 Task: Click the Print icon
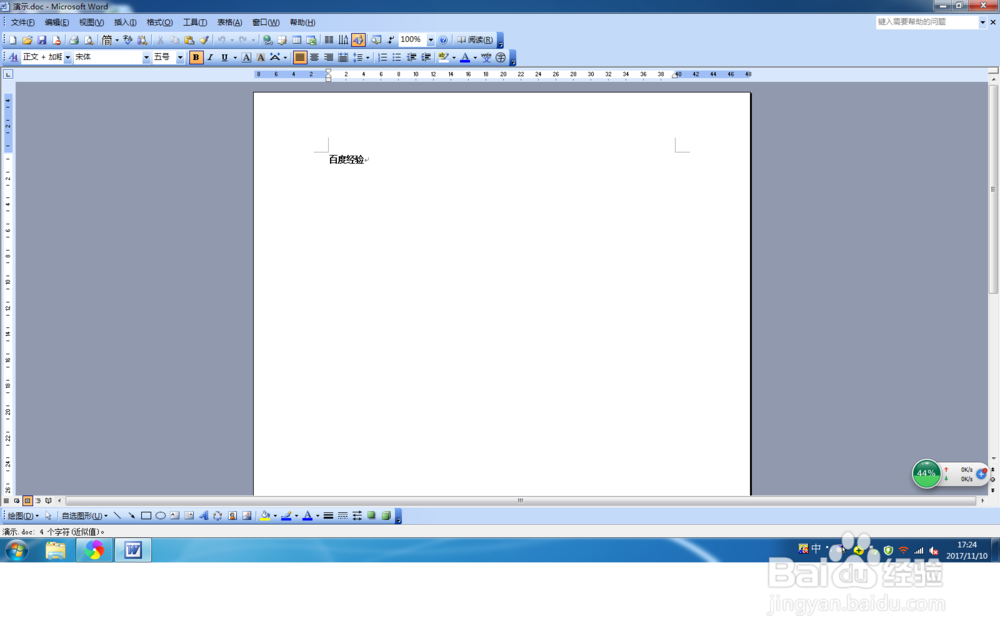tap(74, 40)
